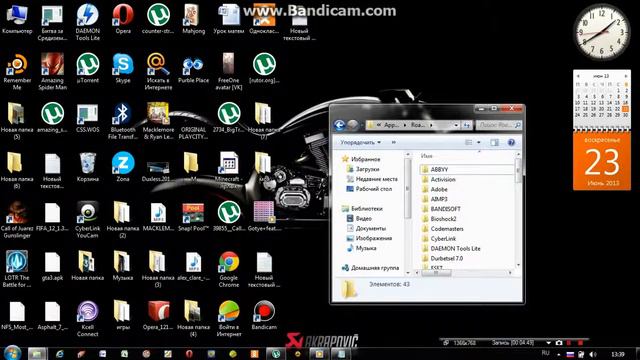Open Explorer help with question mark icon
The height and width of the screenshot is (360, 640).
tap(511, 142)
